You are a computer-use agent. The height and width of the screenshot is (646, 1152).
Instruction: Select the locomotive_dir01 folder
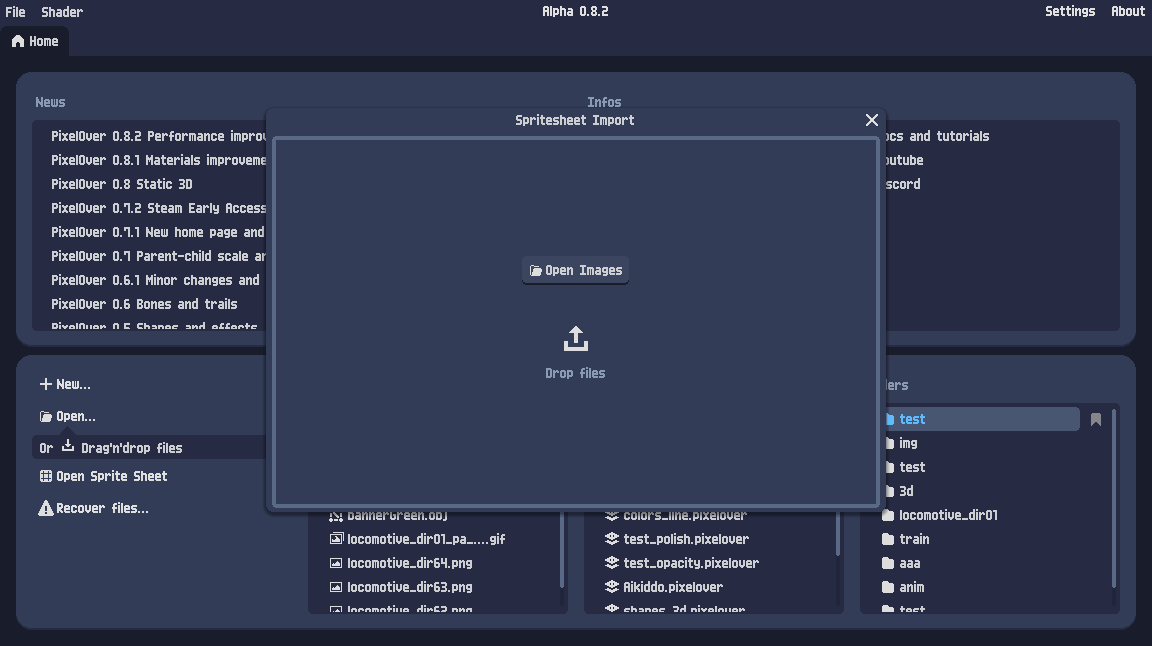point(948,515)
